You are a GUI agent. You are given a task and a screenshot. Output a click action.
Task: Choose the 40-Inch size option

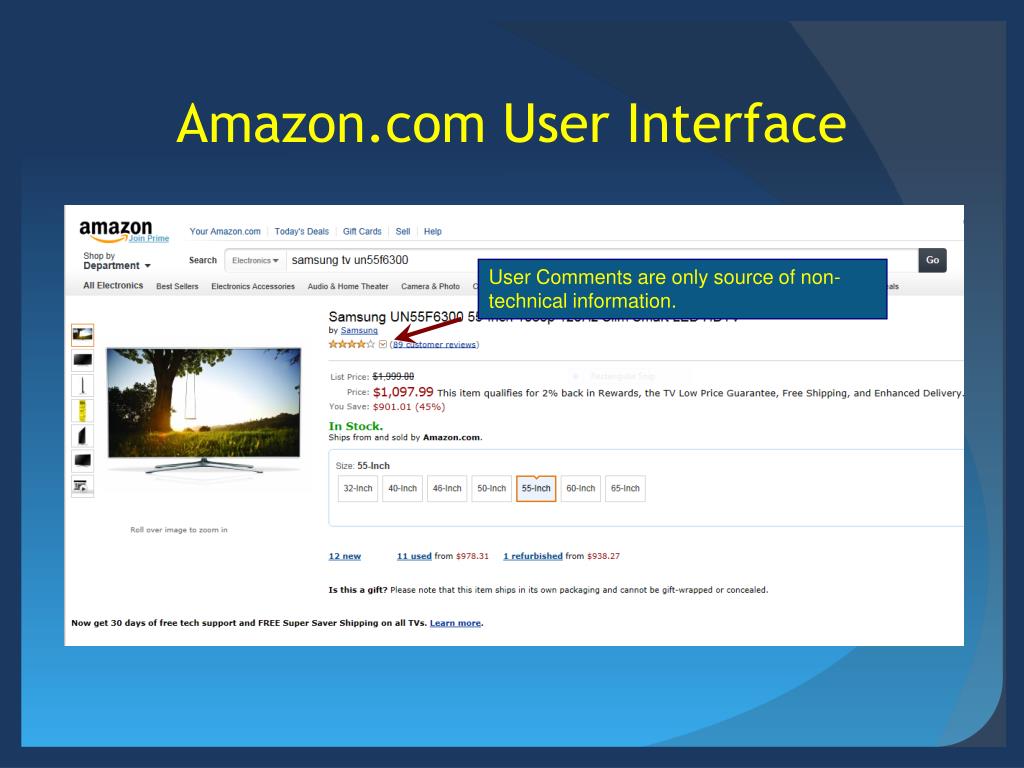point(402,488)
